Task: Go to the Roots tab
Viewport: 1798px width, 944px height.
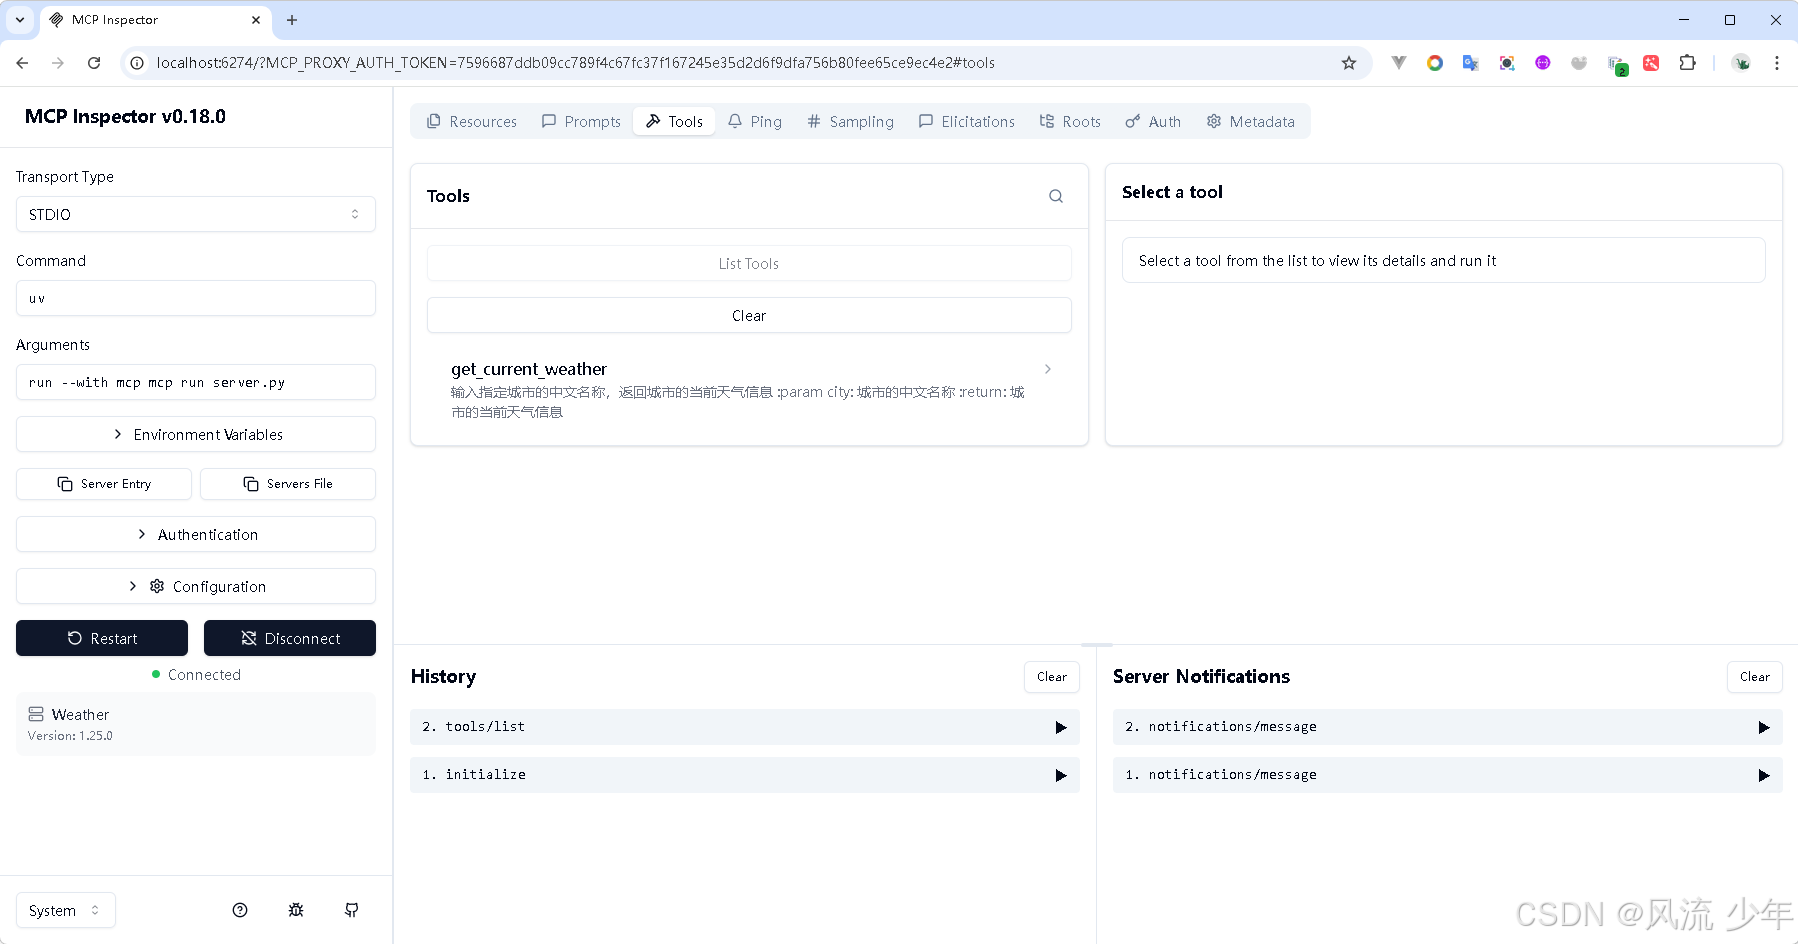Action: point(1070,121)
